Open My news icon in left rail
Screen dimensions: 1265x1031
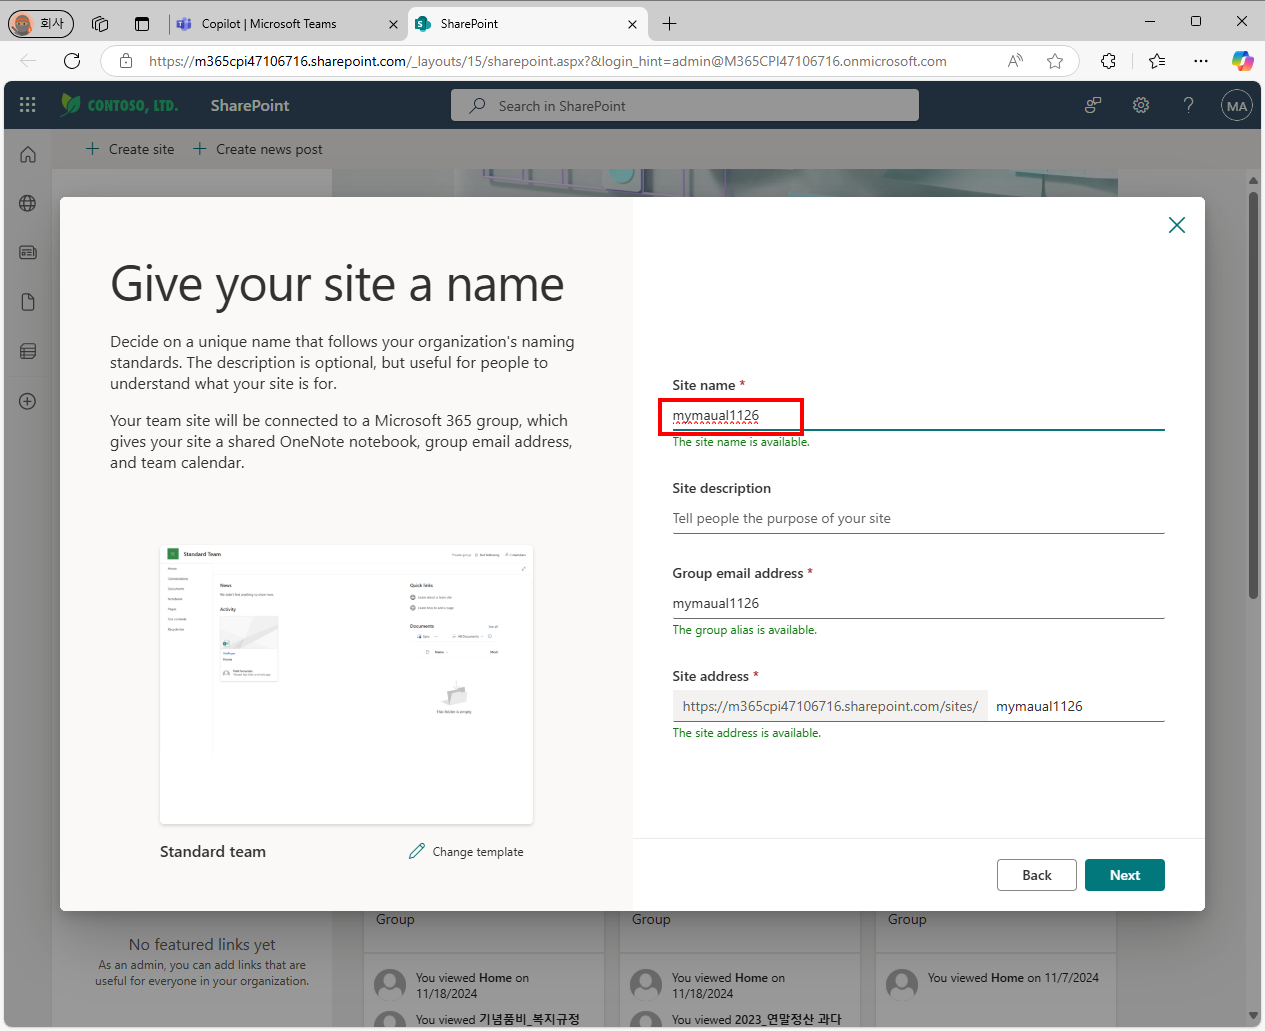coord(28,252)
